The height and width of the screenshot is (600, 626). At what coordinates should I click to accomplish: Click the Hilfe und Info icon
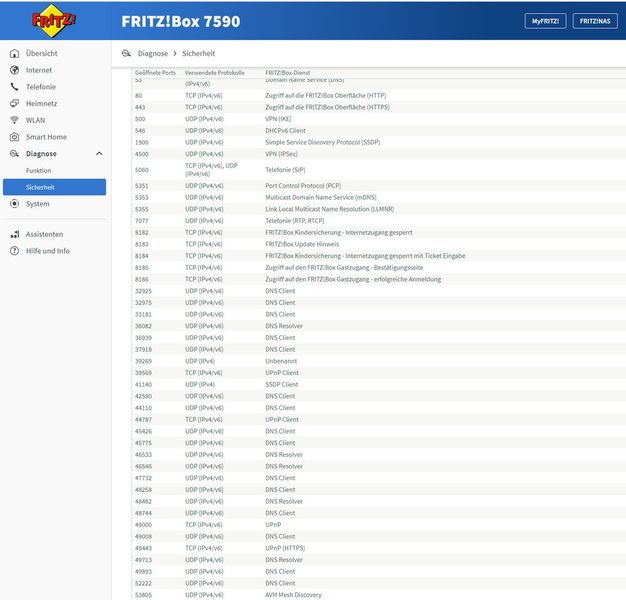pyautogui.click(x=14, y=251)
